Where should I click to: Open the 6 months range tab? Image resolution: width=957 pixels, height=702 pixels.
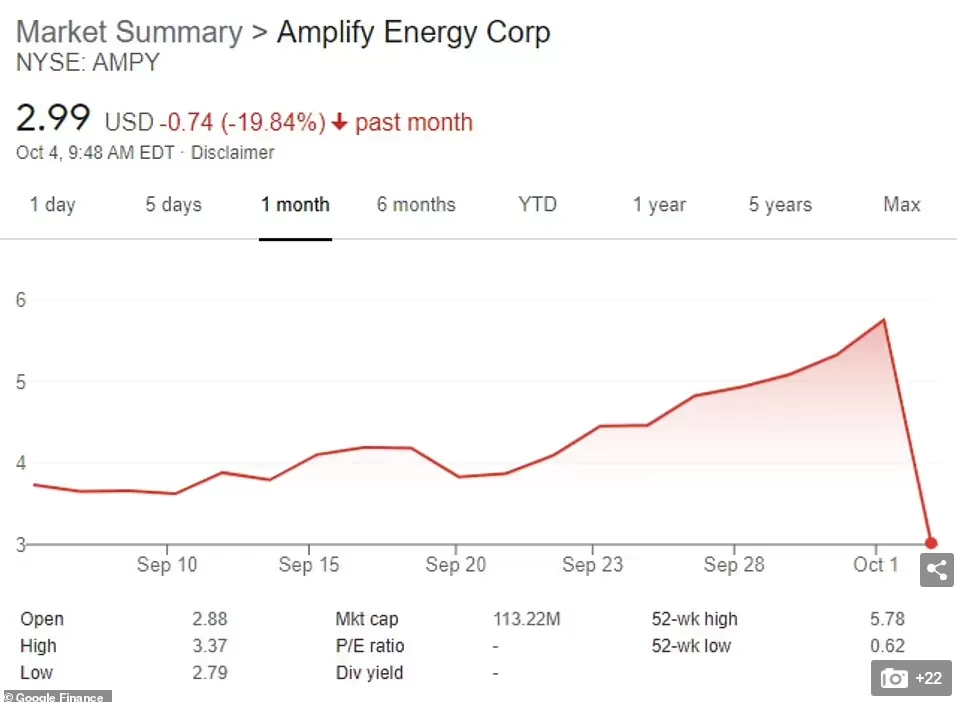click(416, 204)
